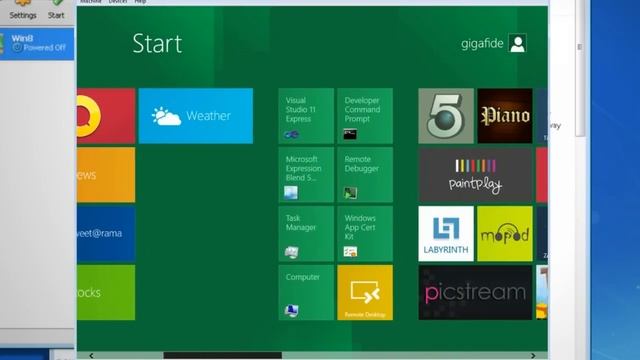
Task: Click the VirtualBox Settings toolbar button
Action: 23,10
